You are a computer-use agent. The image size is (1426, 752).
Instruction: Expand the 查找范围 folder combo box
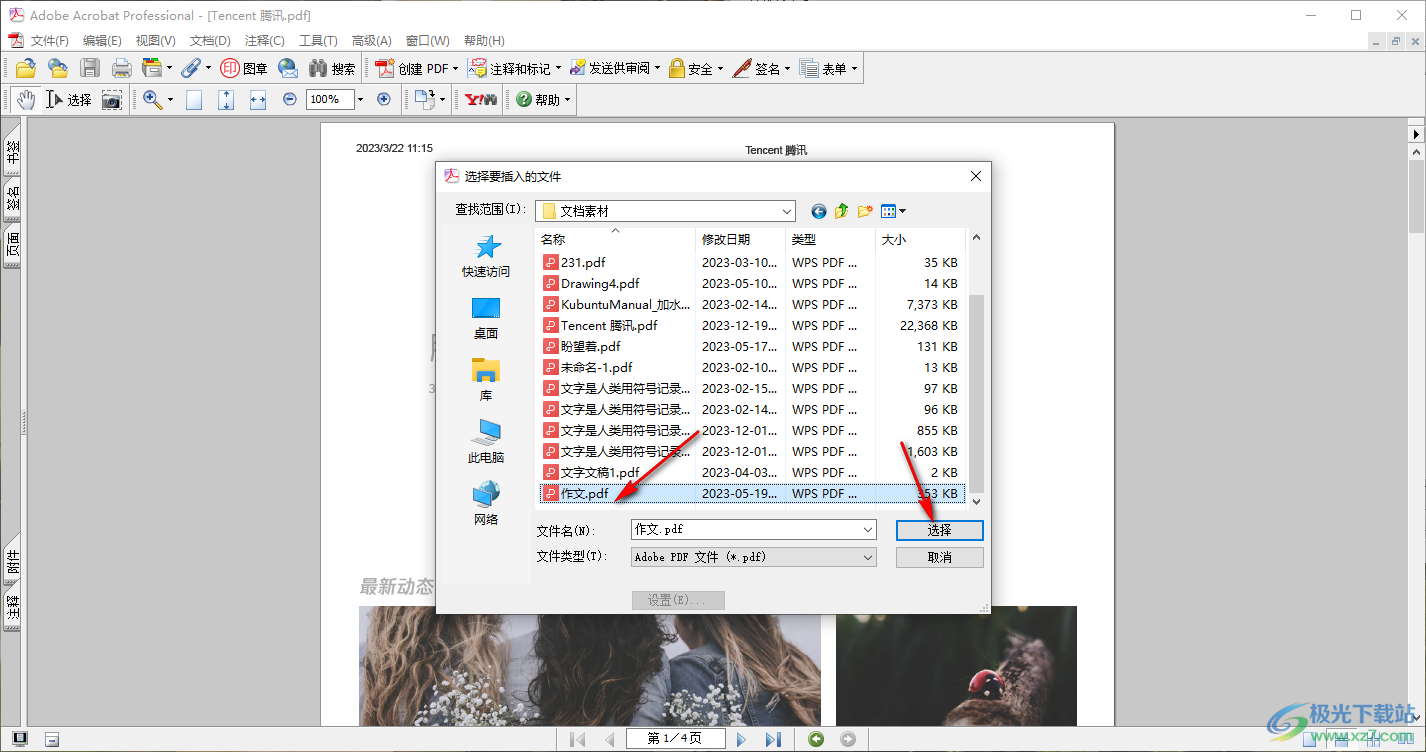click(665, 211)
